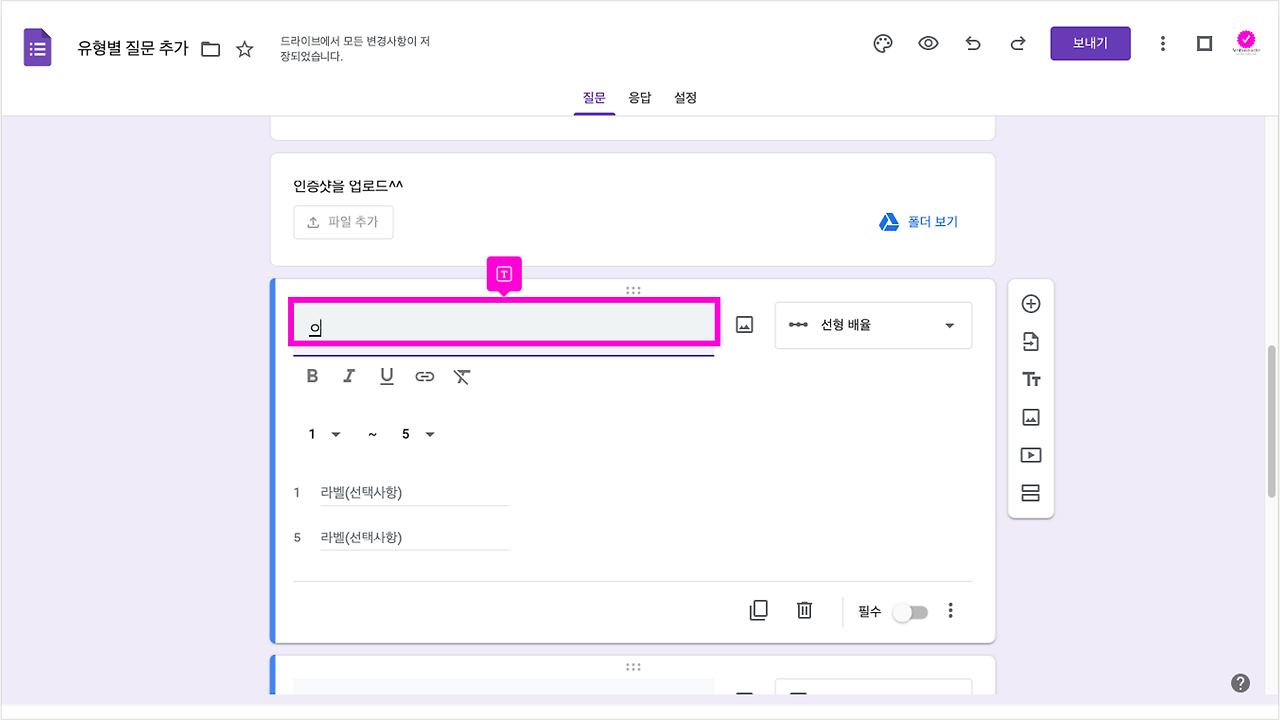Open the theme customization palette
Screen dimensions: 1280x720
coord(883,43)
